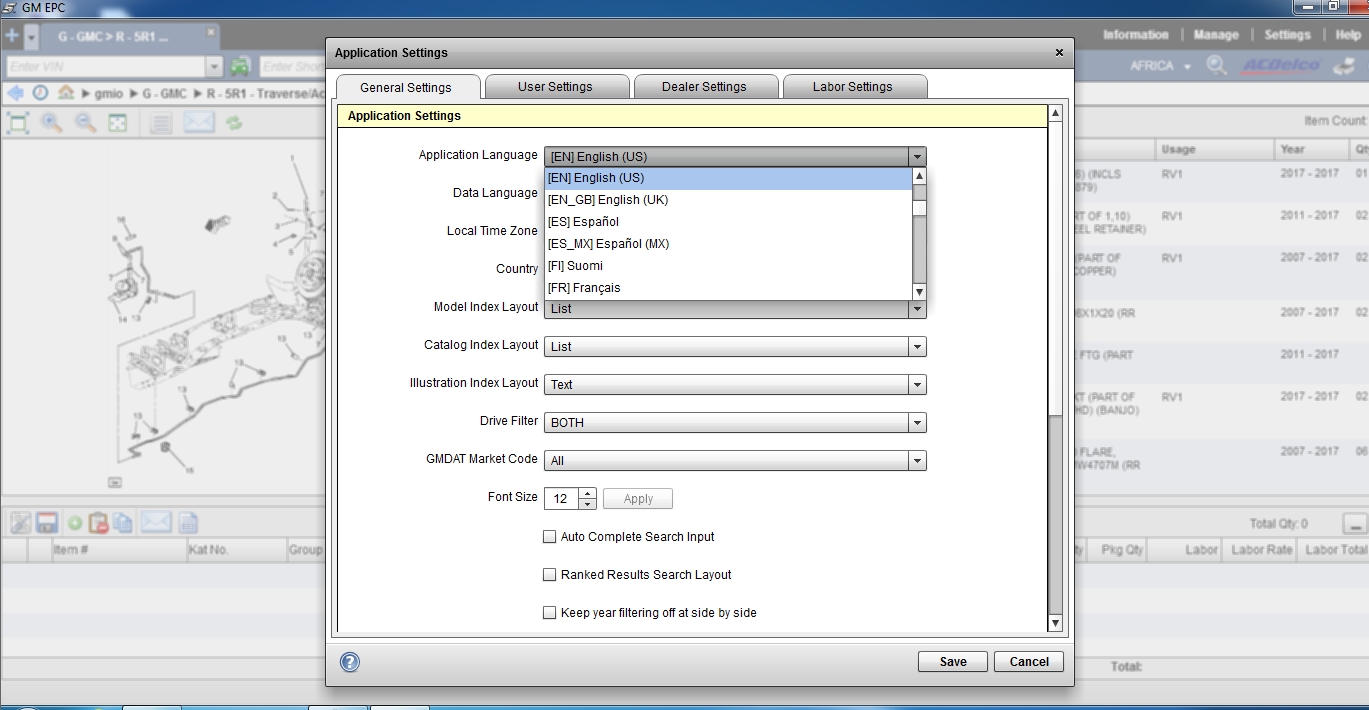Screen dimensions: 1369x710
Task: Open the Model Index Layout dropdown
Action: 735,309
